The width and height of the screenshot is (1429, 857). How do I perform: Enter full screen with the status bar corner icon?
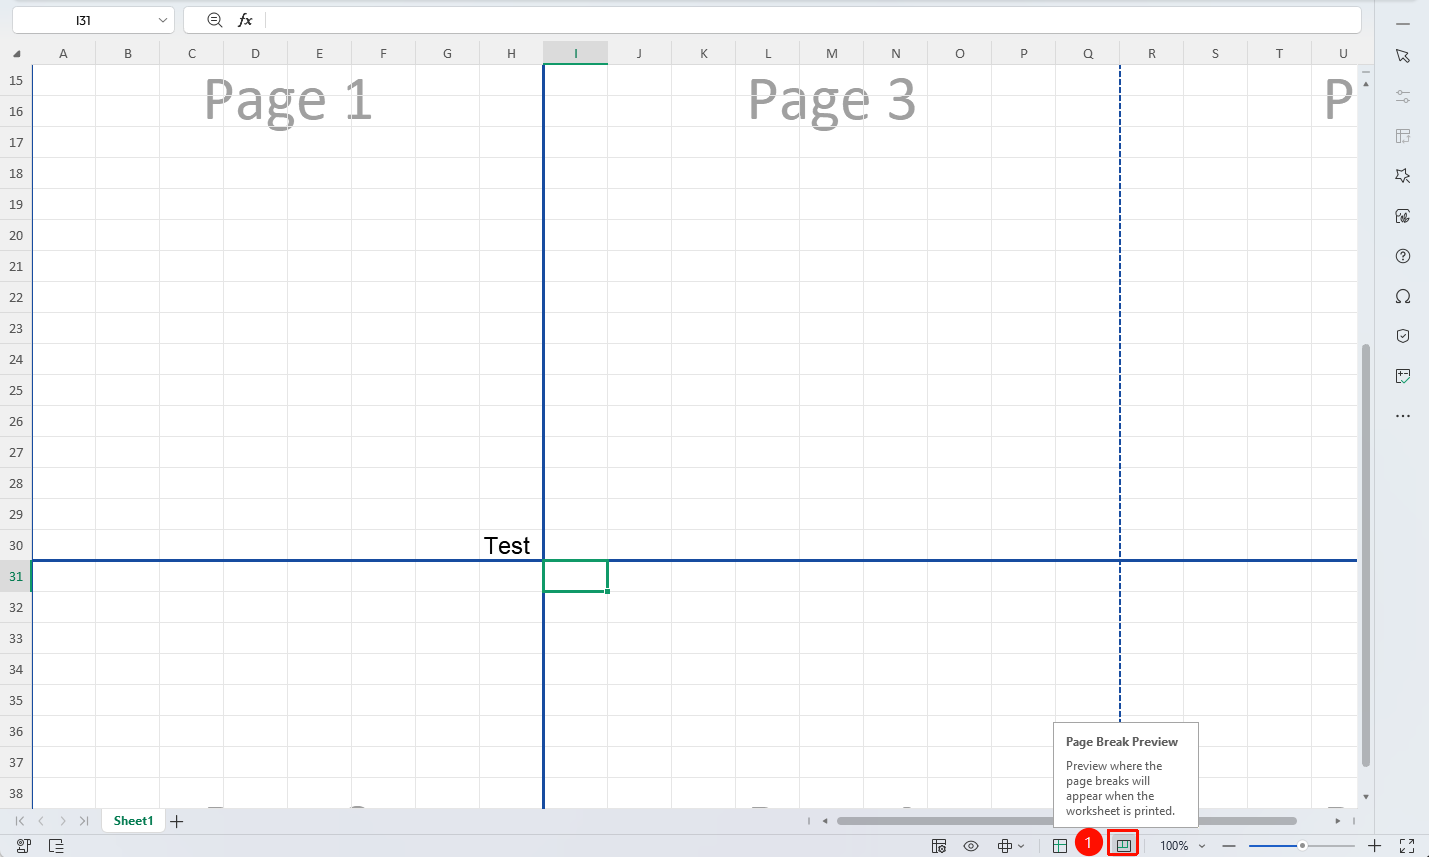click(x=1407, y=846)
